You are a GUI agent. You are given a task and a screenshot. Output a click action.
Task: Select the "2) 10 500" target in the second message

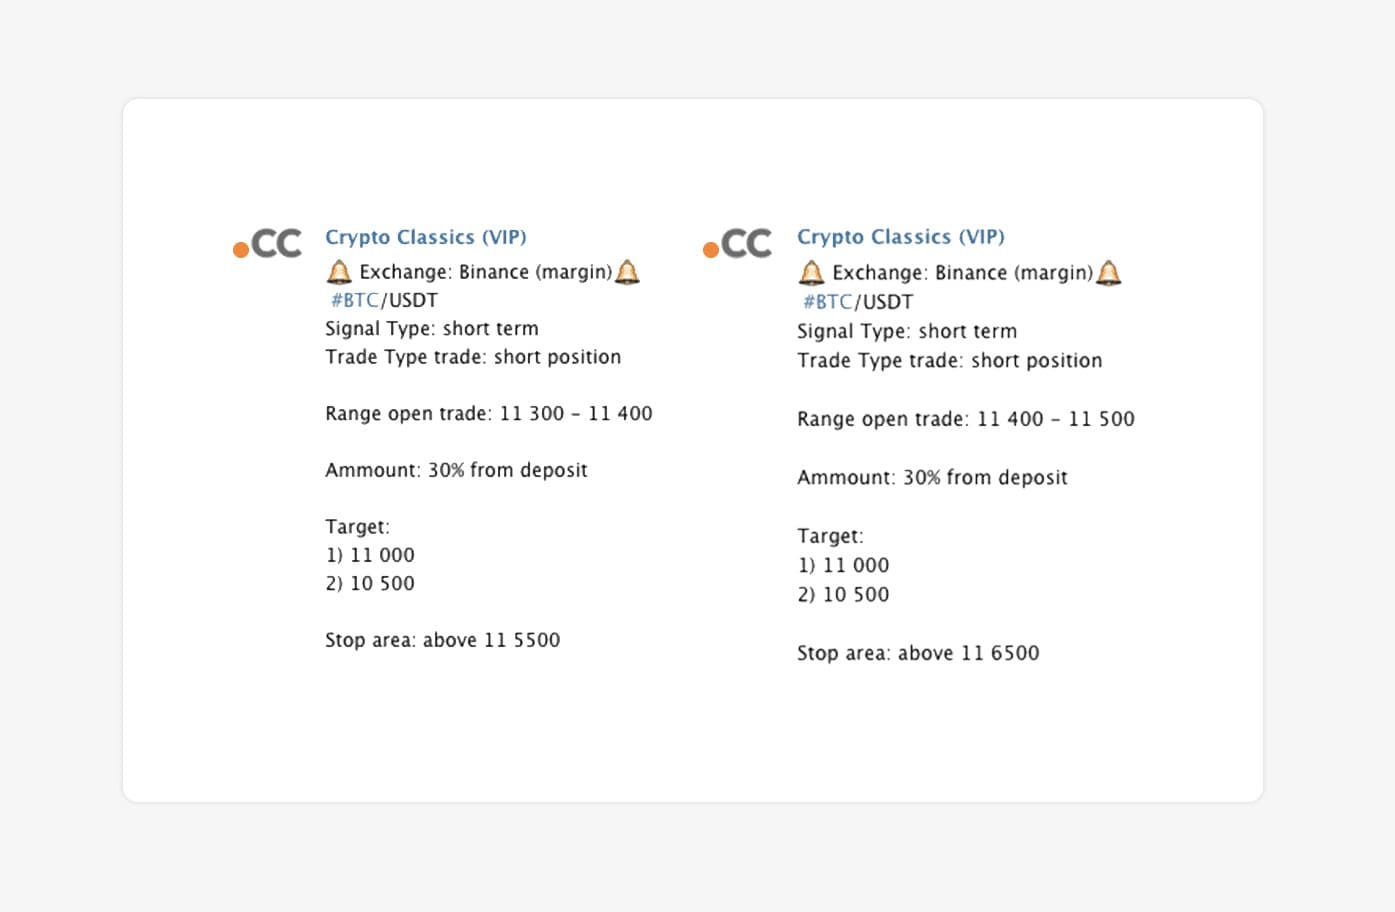[843, 594]
